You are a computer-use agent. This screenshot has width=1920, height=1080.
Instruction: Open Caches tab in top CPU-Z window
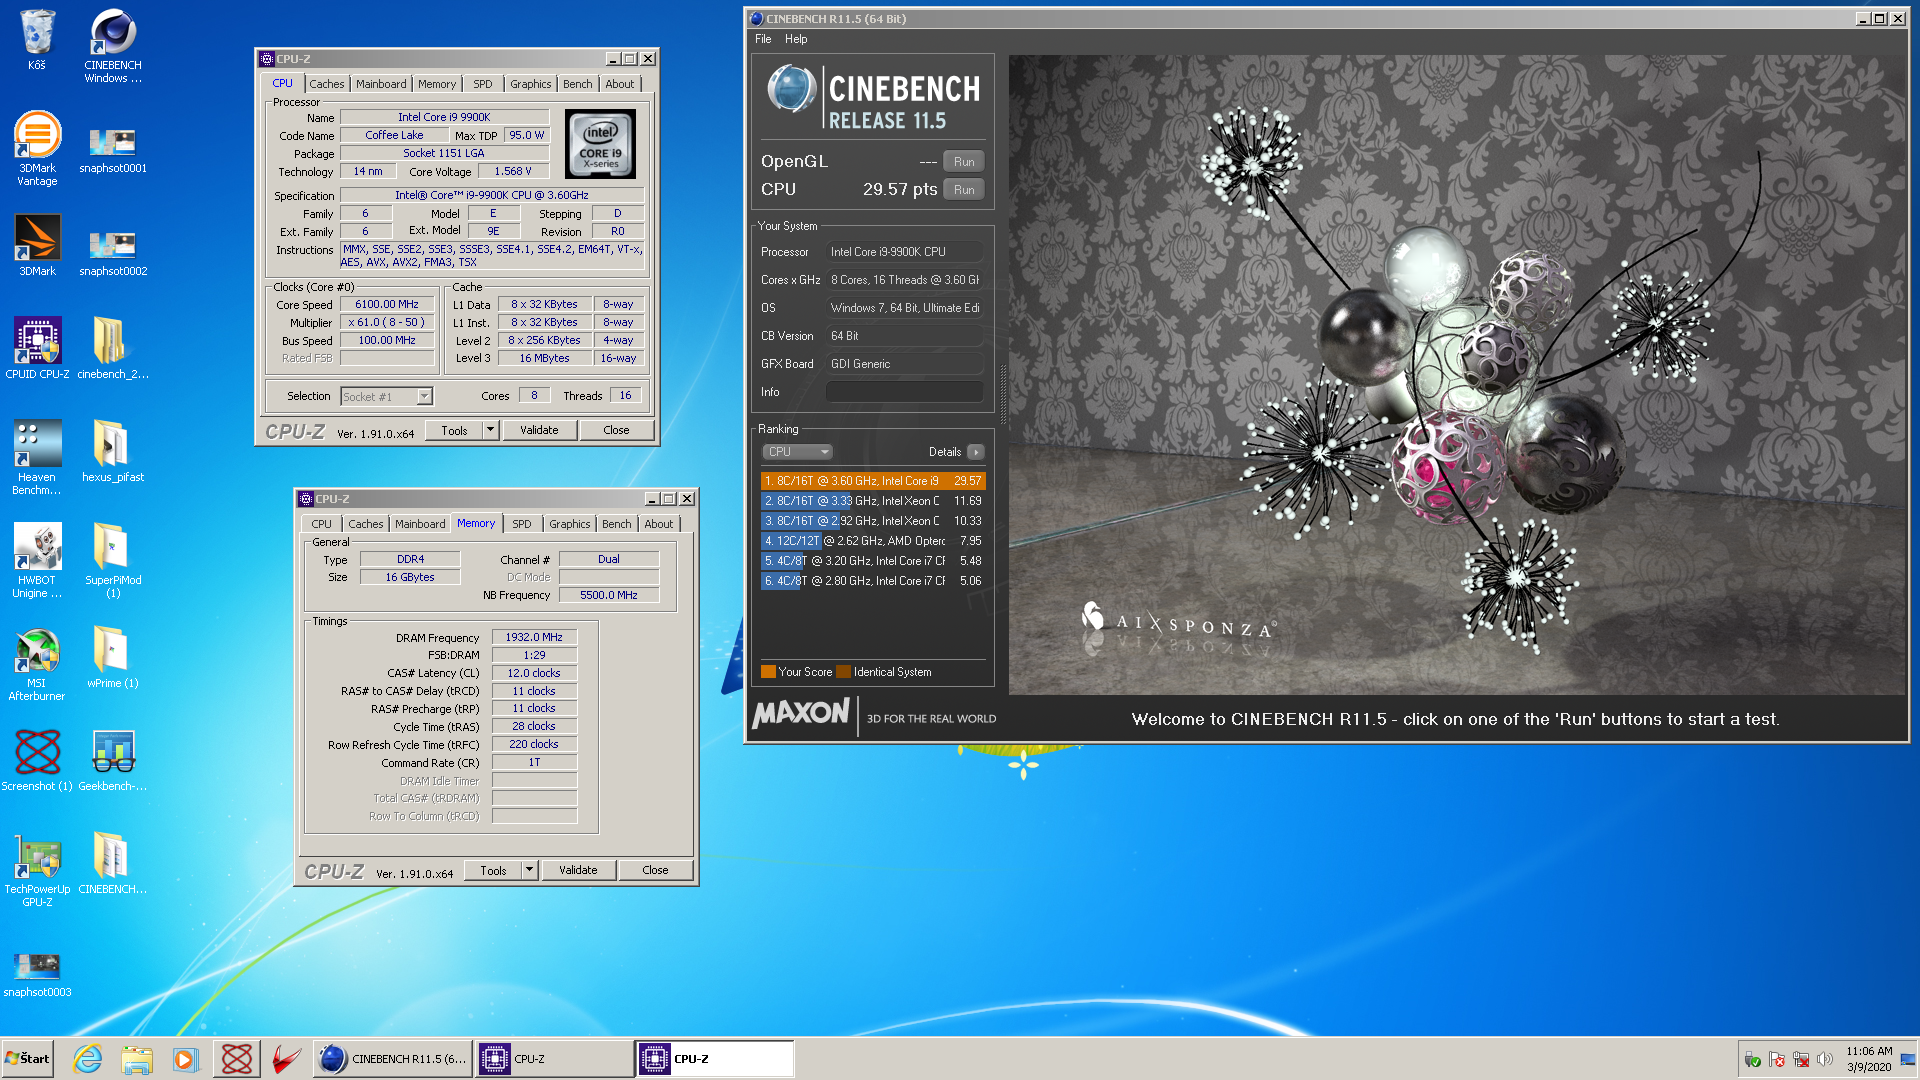(x=326, y=84)
